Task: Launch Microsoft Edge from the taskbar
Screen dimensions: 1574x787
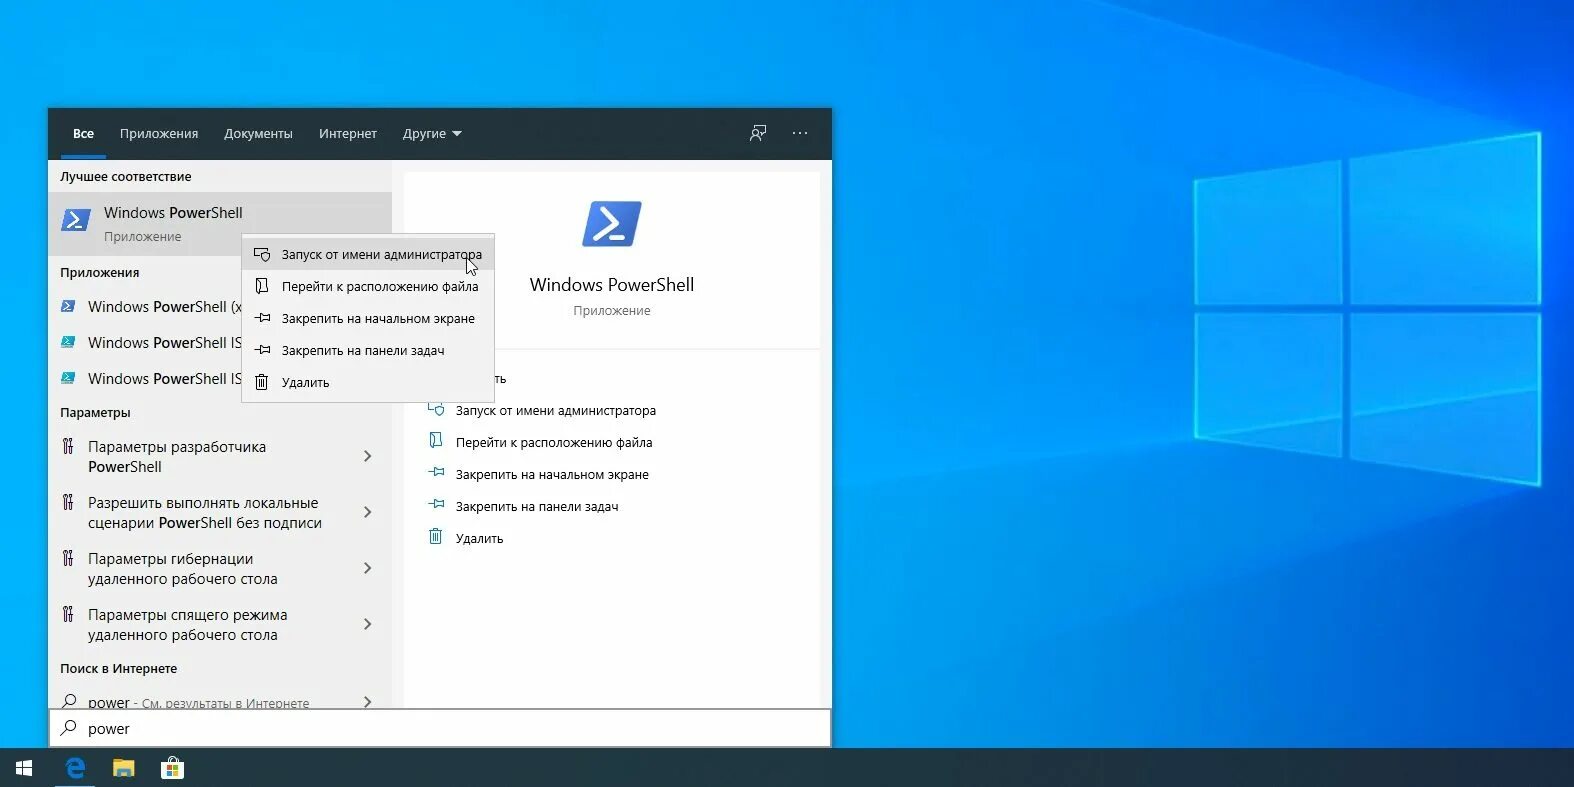Action: coord(75,768)
